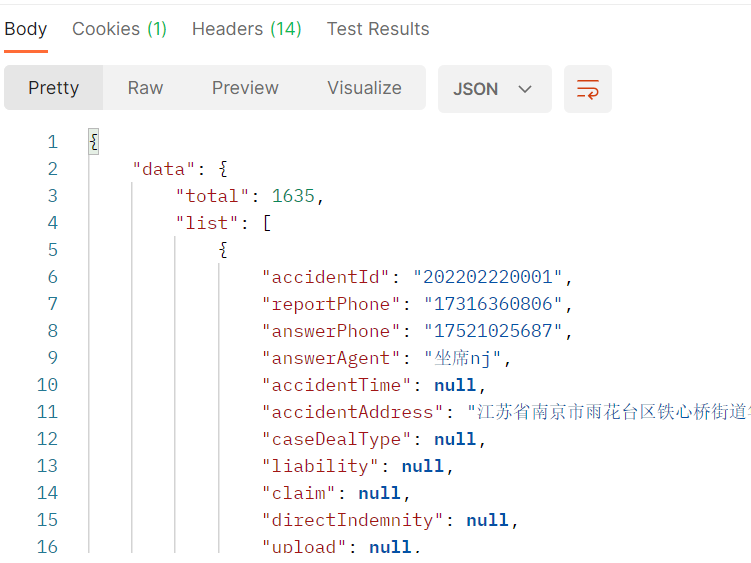Screen dimensions: 751x563
Task: Click the "directIndemnity" key
Action: click(x=353, y=520)
